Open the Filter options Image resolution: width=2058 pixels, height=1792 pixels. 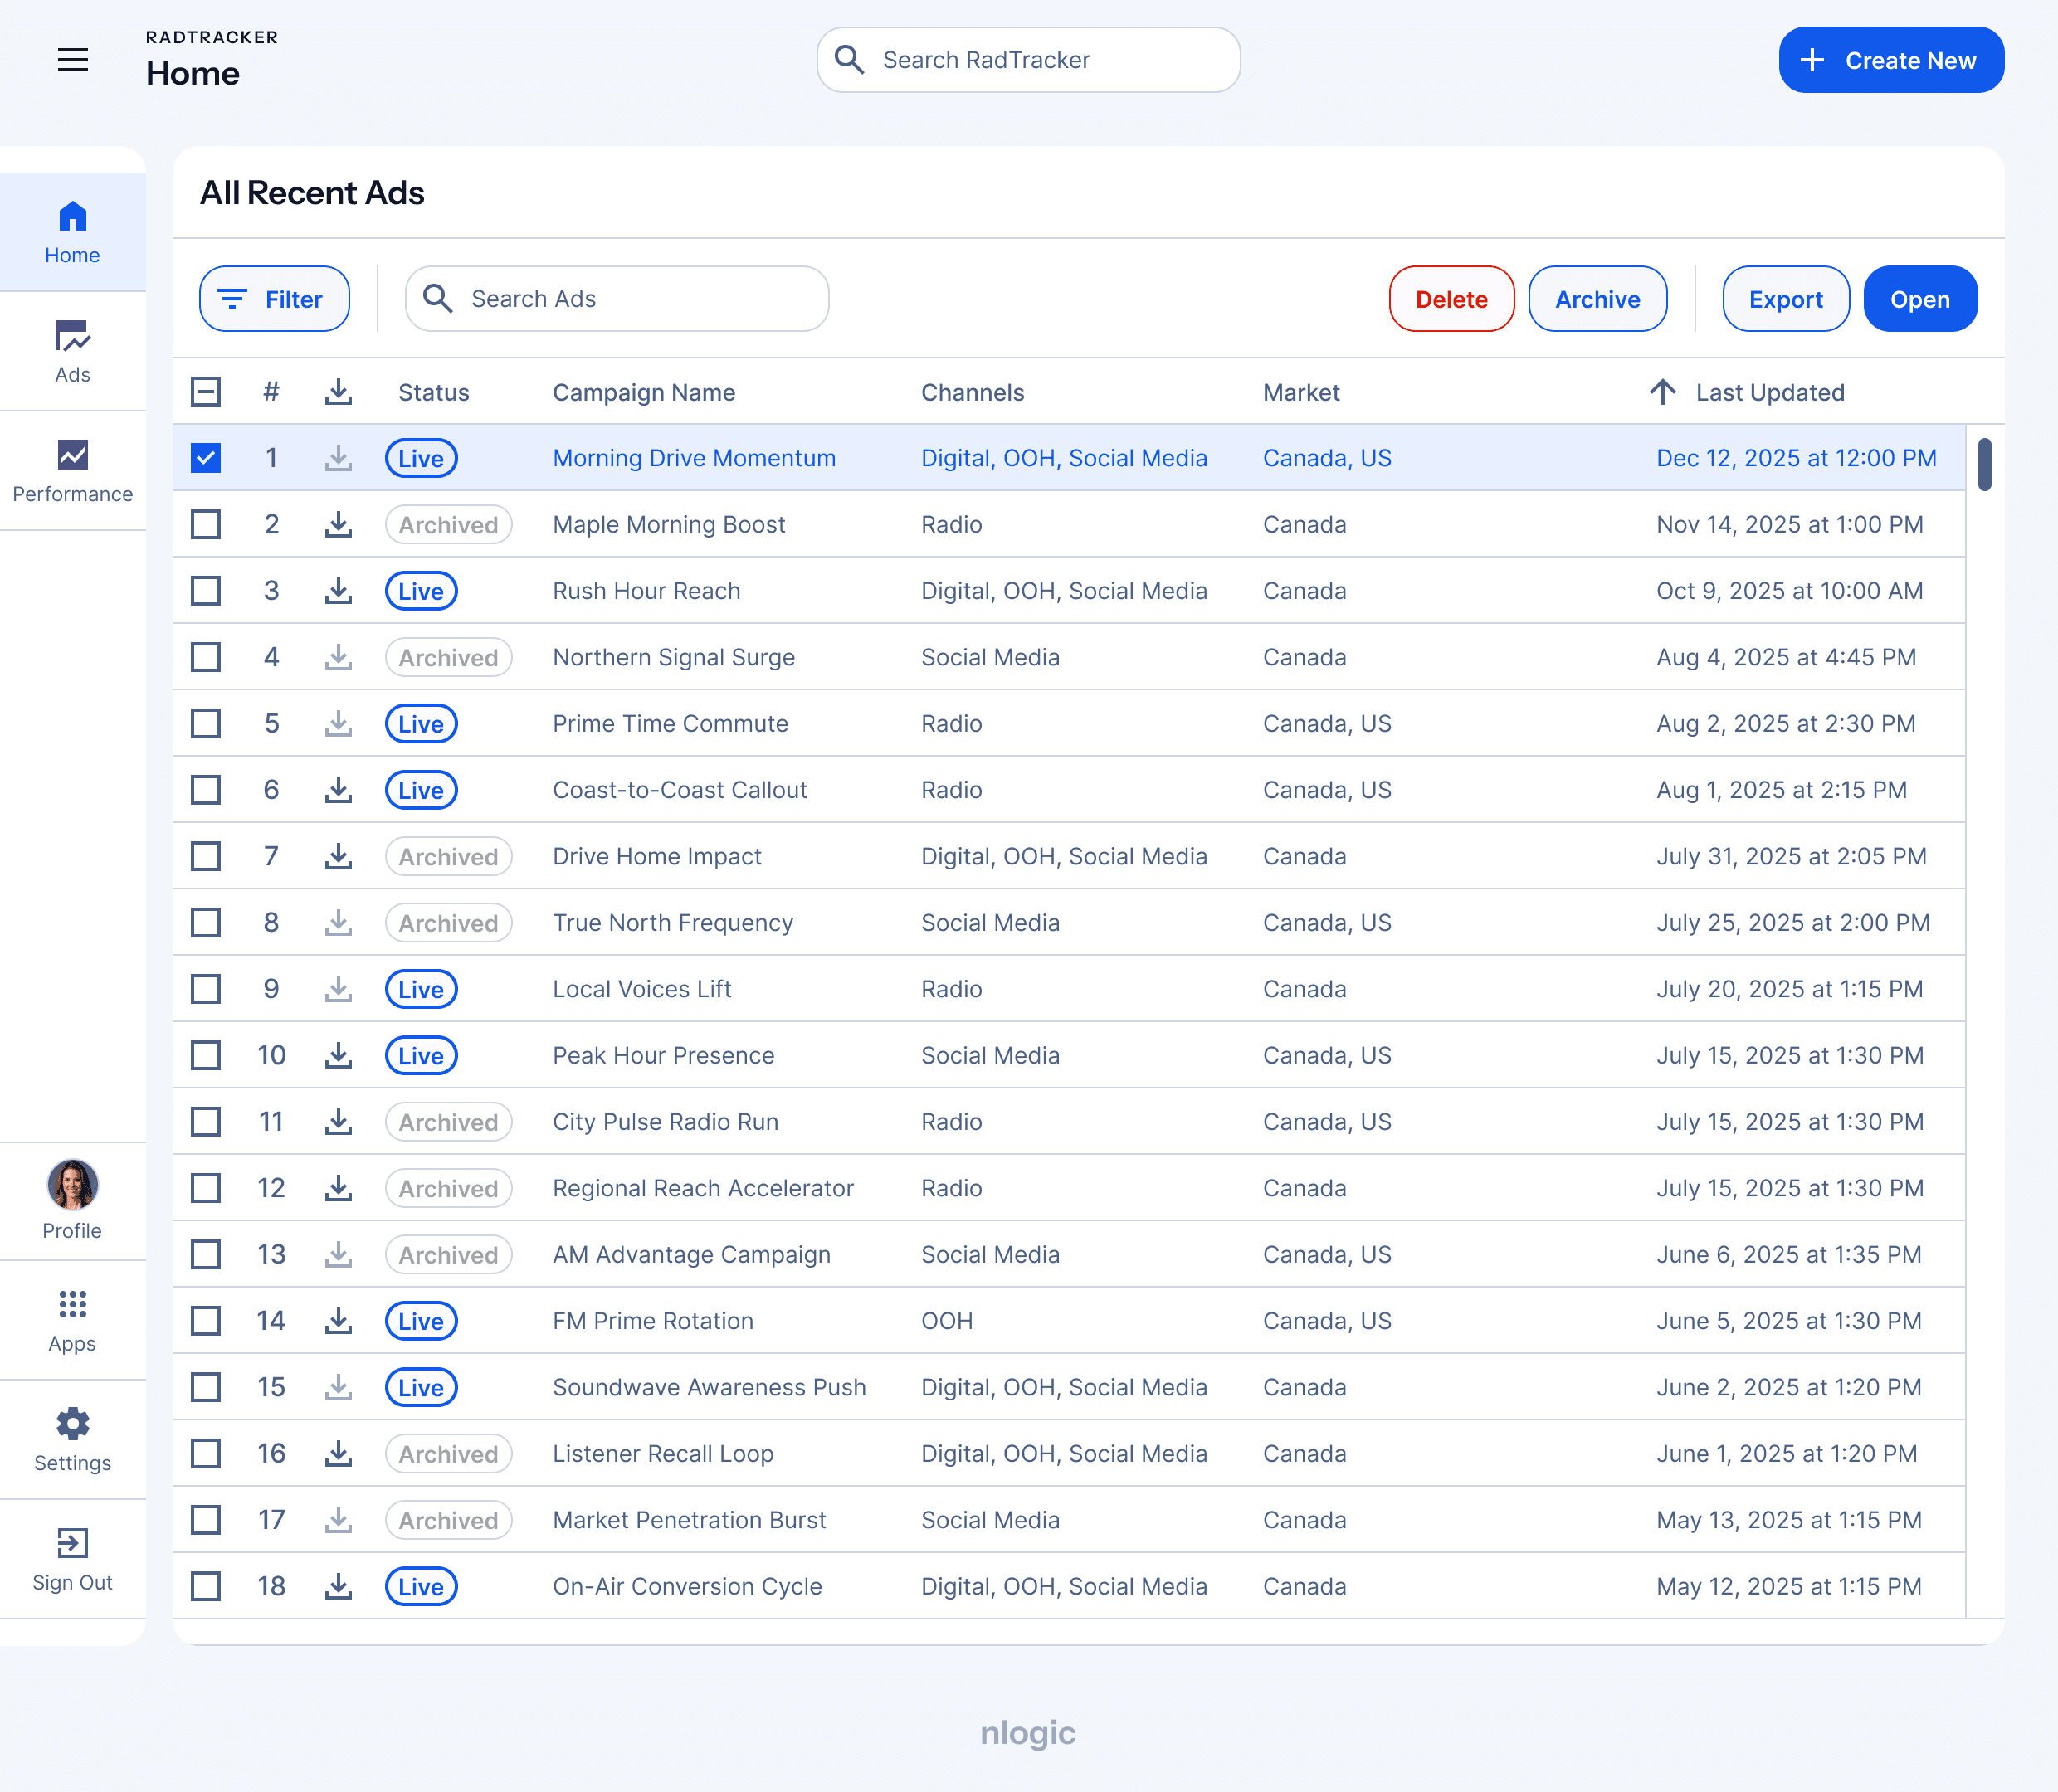pyautogui.click(x=274, y=299)
